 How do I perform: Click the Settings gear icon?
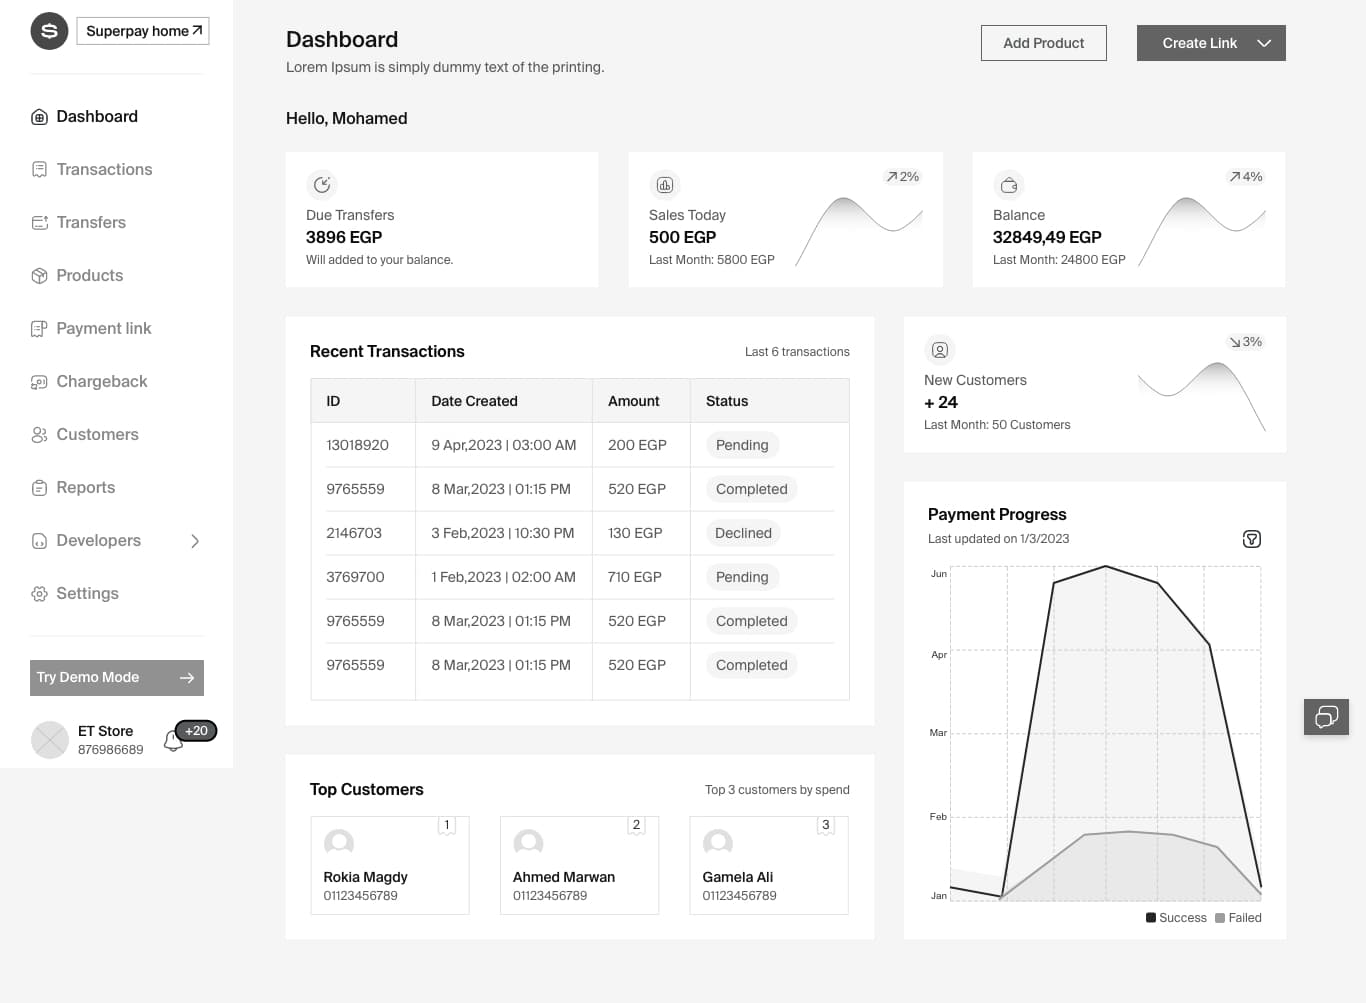pos(39,594)
